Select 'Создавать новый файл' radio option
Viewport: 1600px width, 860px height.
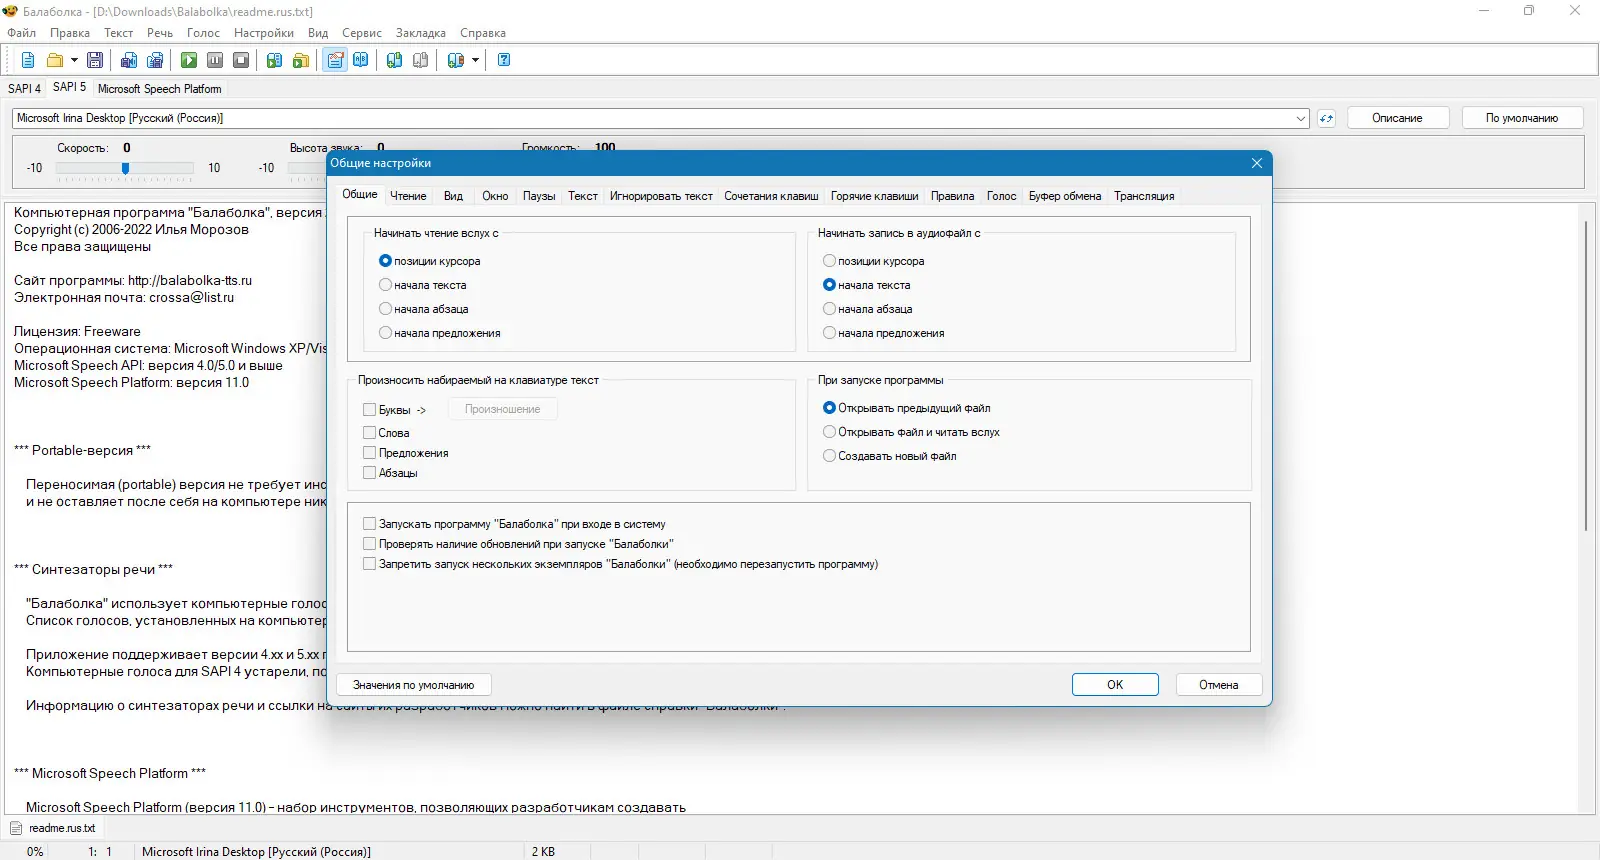tap(889, 456)
